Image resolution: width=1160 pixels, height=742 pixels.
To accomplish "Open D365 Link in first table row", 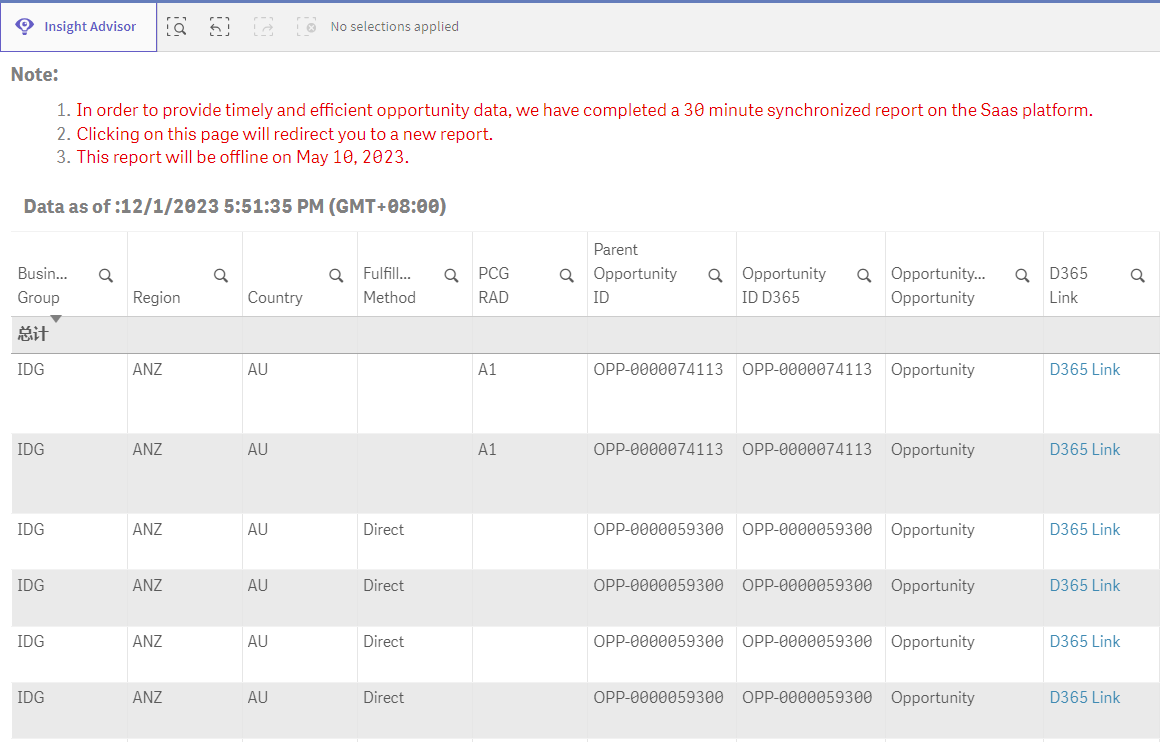I will click(x=1084, y=370).
